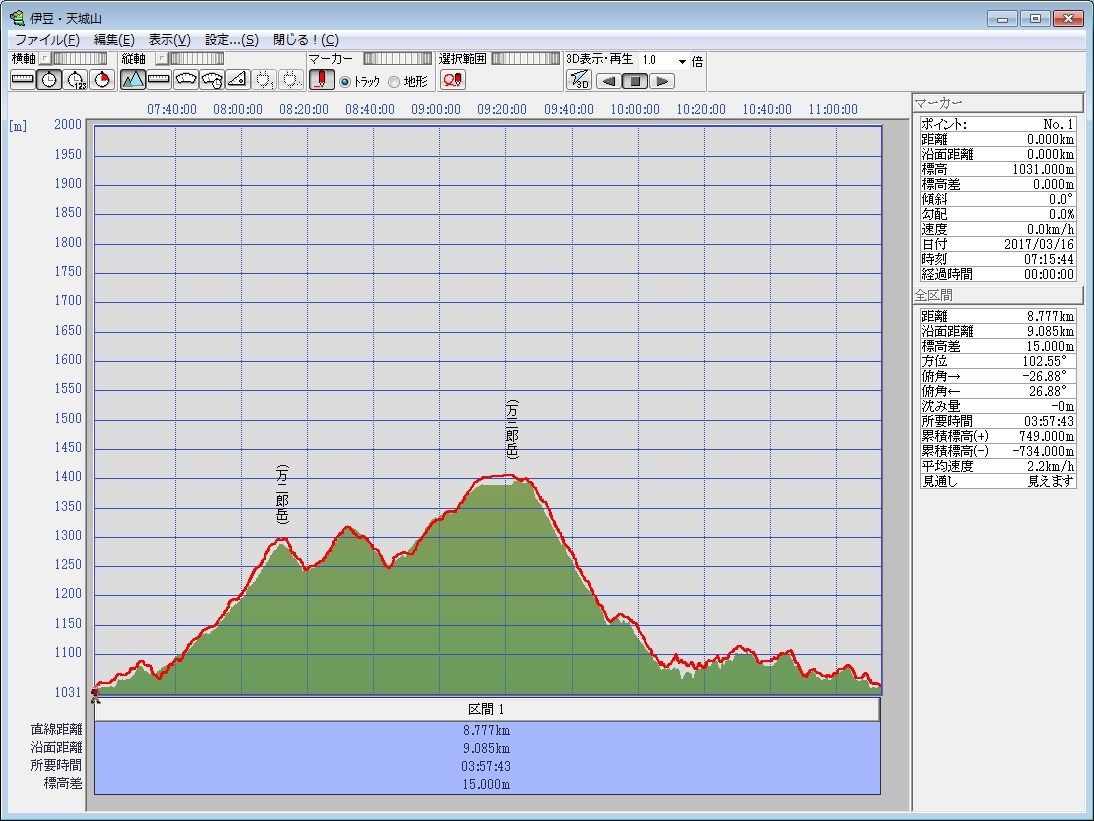Open the 1.0 playback speed dropdown

point(683,61)
